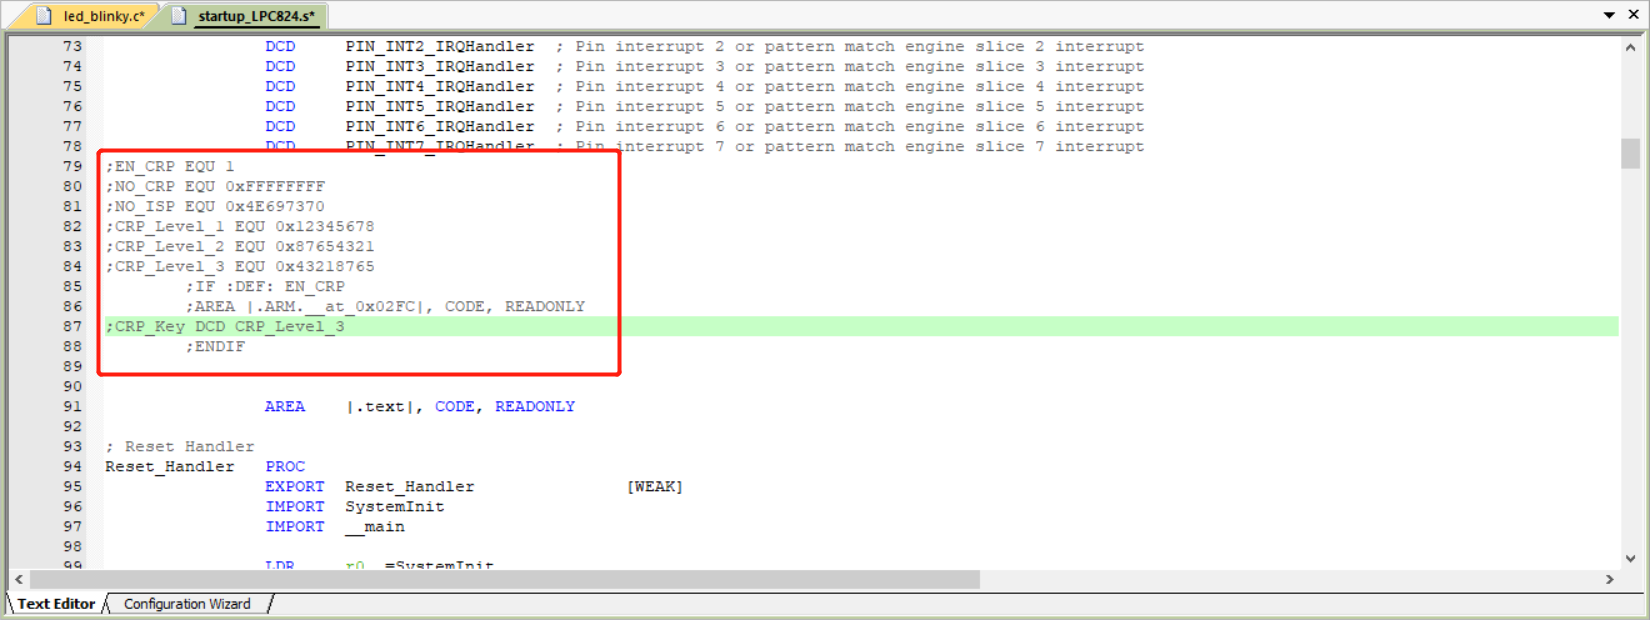This screenshot has height=620, width=1650.
Task: Click the READONLY keyword on line 91
Action: point(534,407)
